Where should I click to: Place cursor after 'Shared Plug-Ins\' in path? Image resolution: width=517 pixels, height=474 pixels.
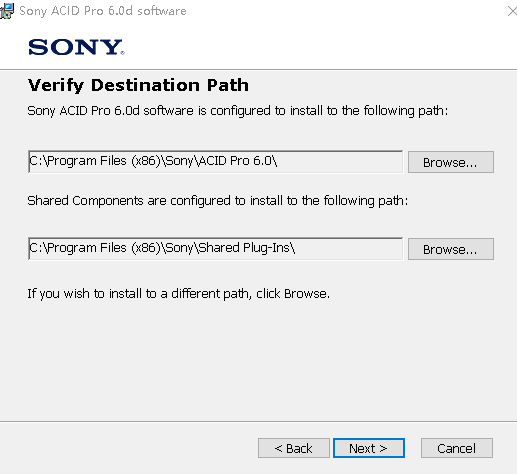pos(296,248)
